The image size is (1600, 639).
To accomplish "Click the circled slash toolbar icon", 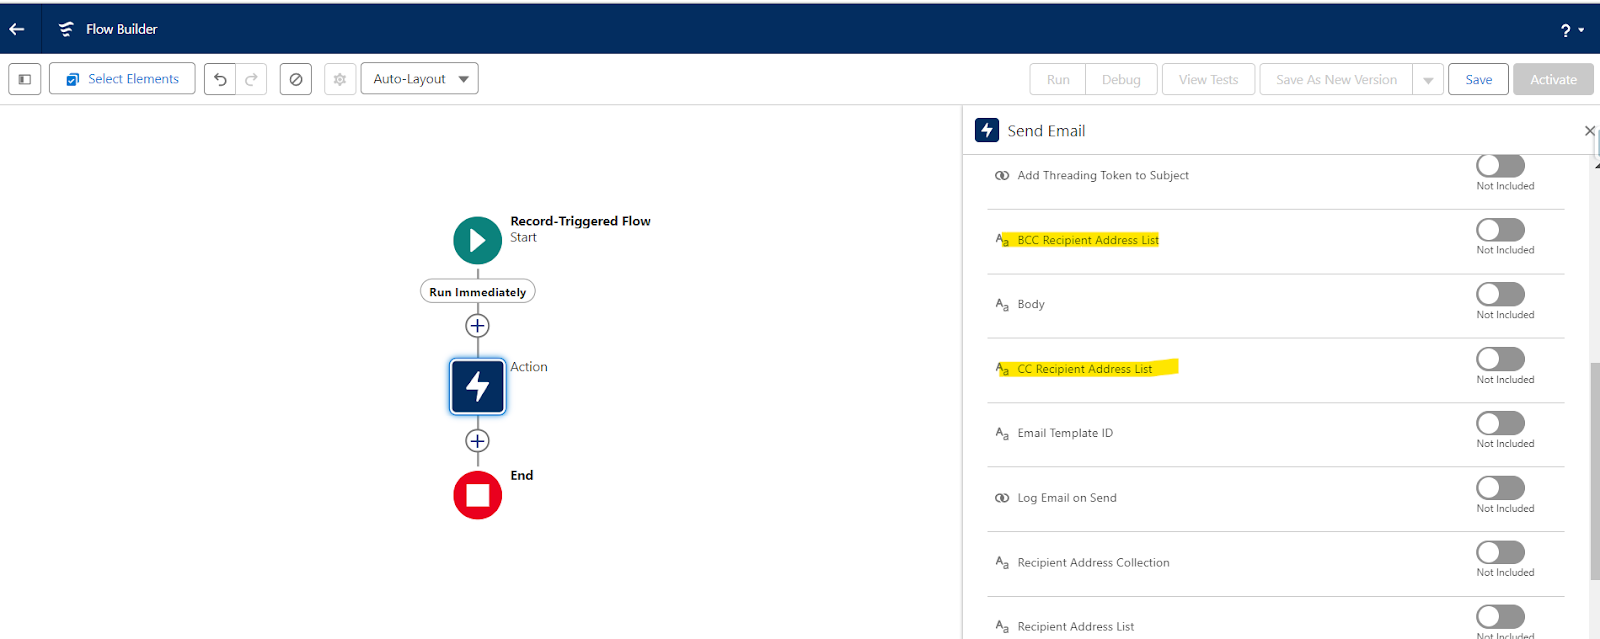I will click(296, 79).
